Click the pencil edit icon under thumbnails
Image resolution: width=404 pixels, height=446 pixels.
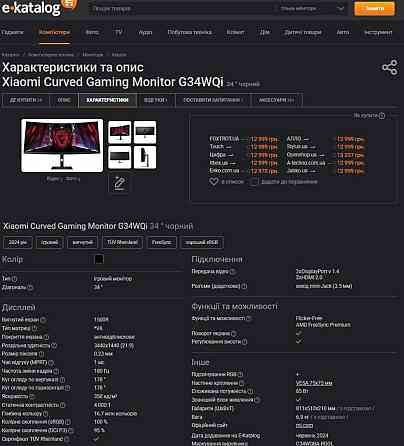coord(119,183)
